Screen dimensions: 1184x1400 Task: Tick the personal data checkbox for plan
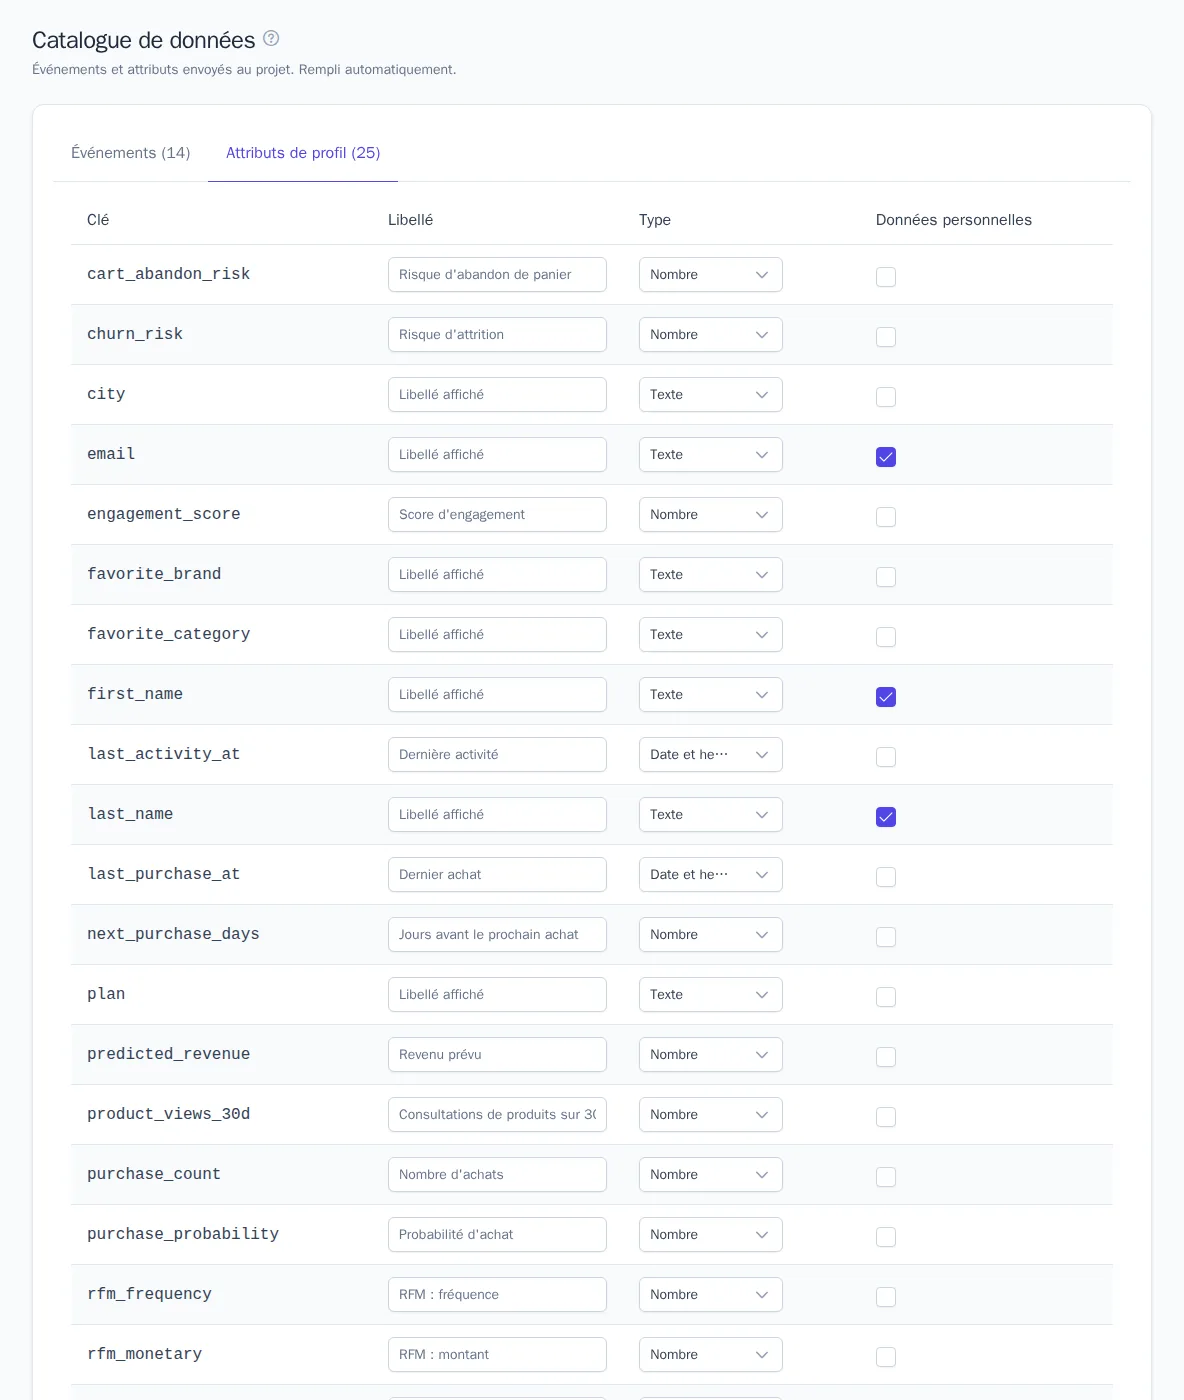(886, 997)
